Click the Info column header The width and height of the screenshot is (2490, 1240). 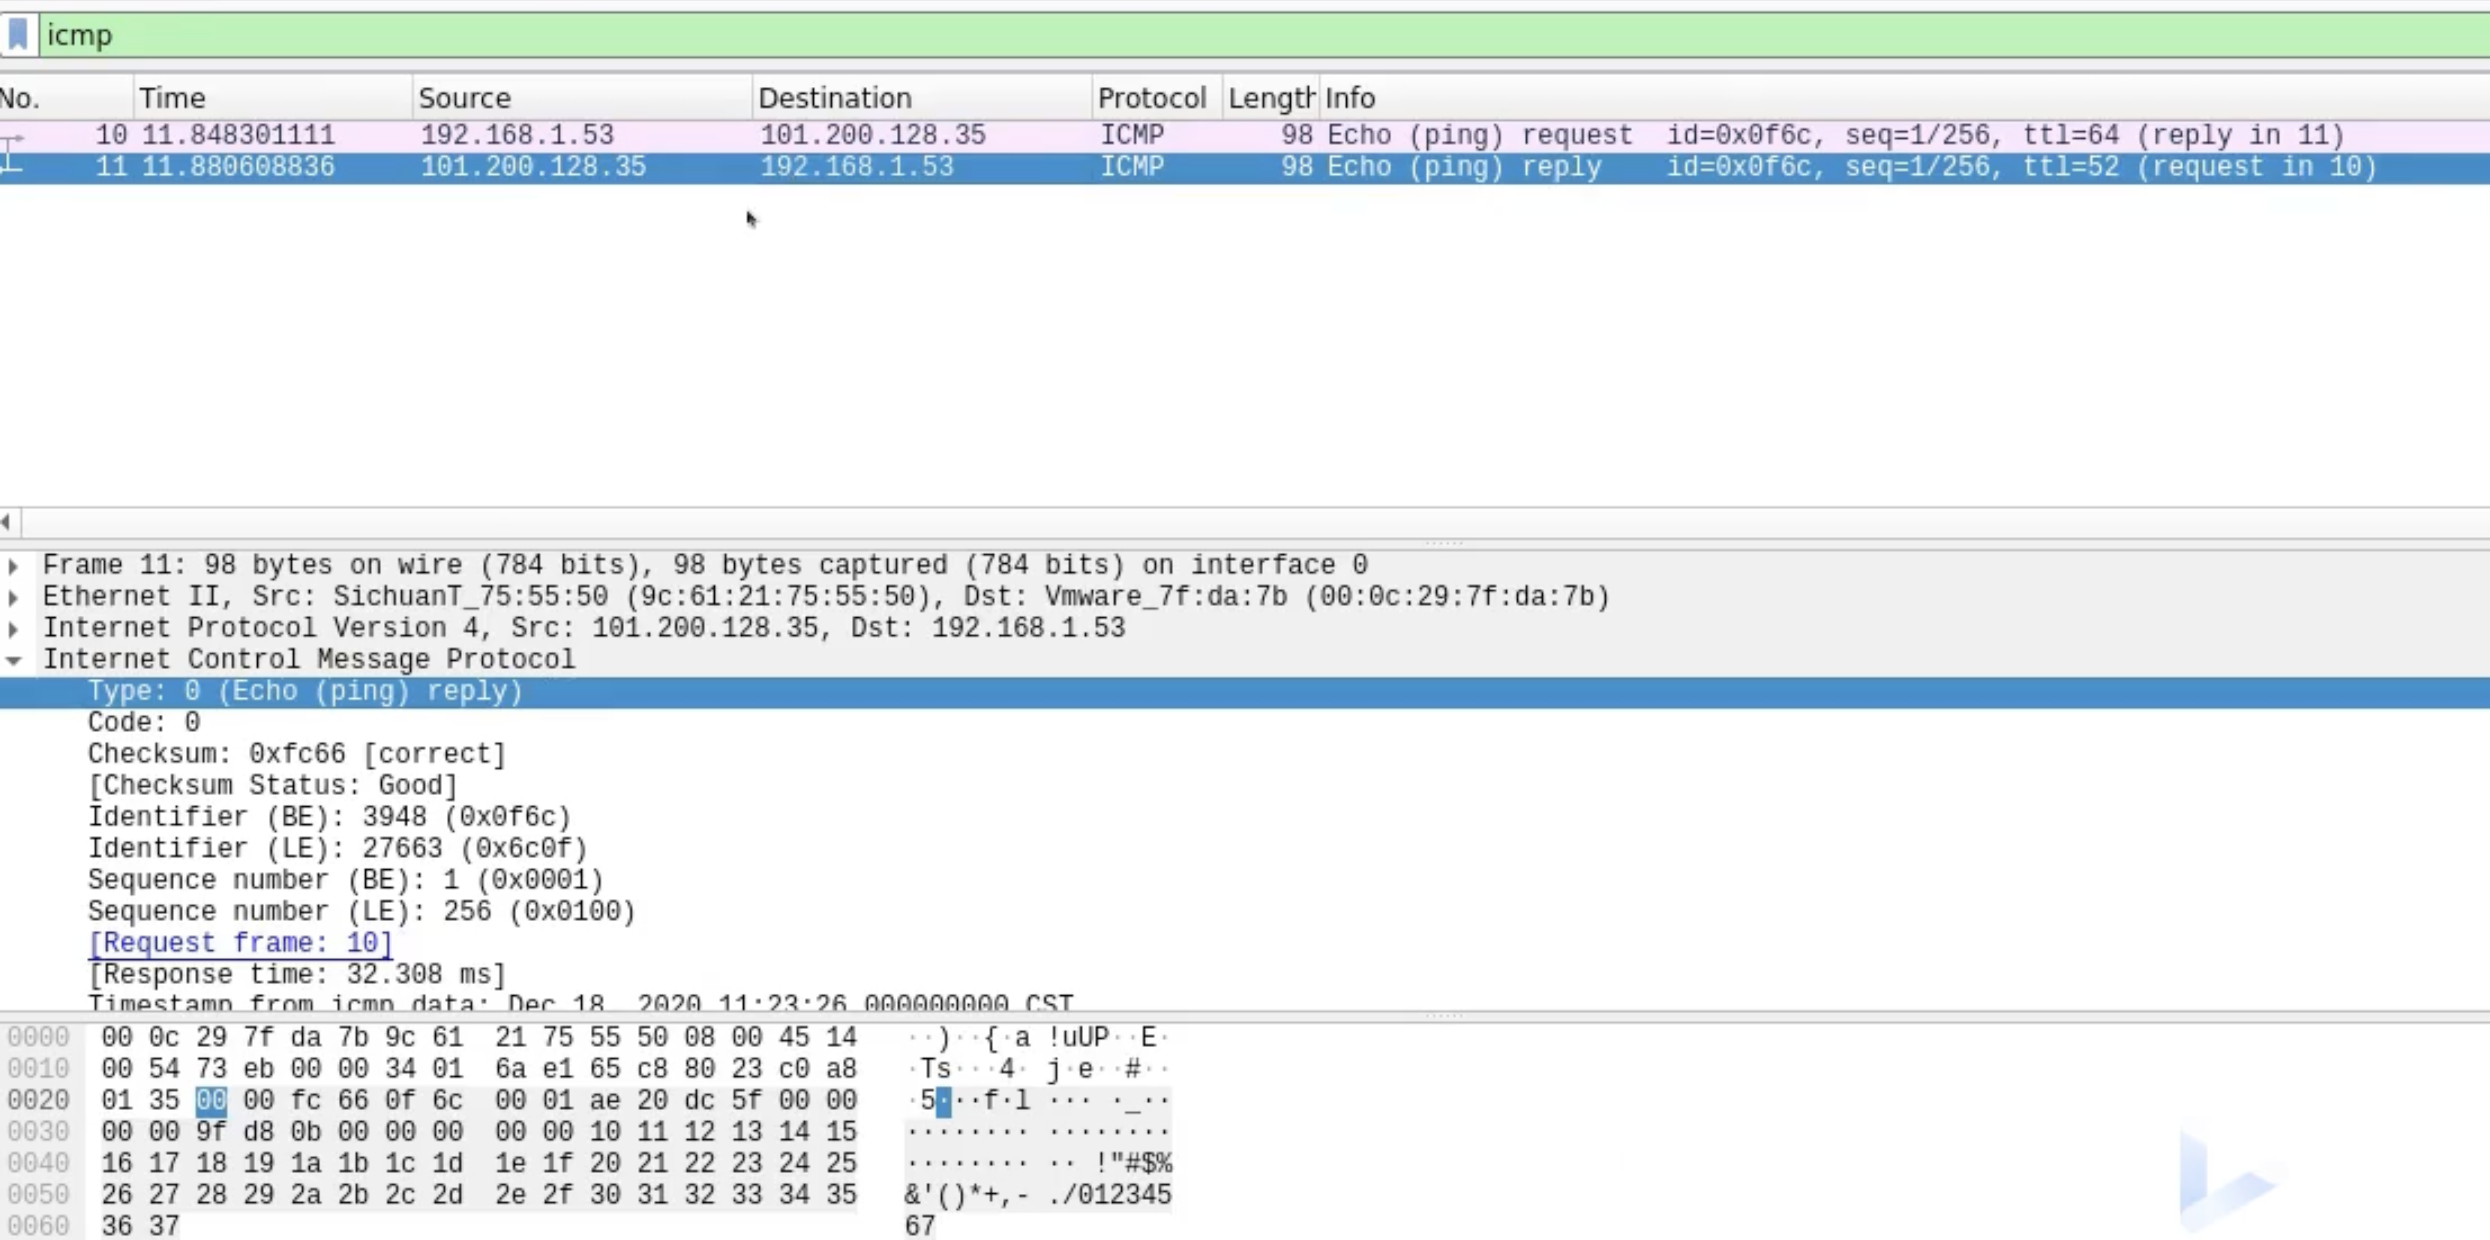[1904, 98]
